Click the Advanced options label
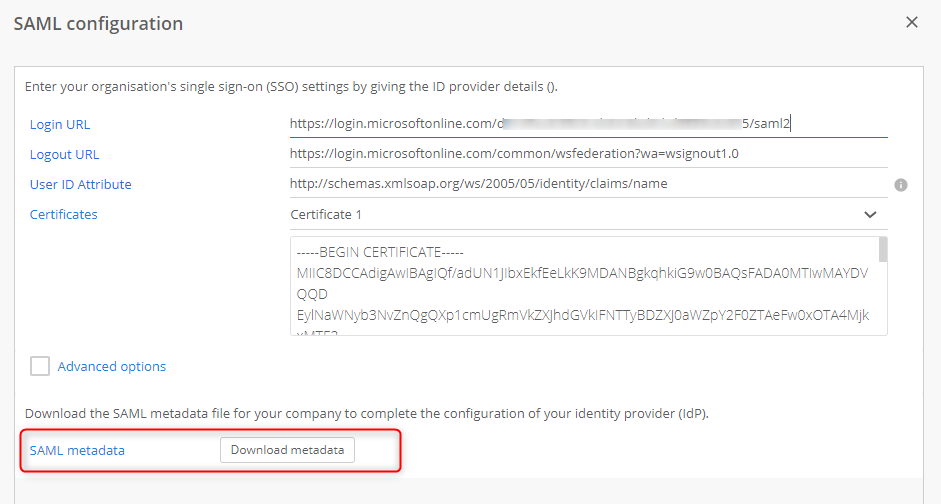 pyautogui.click(x=112, y=366)
